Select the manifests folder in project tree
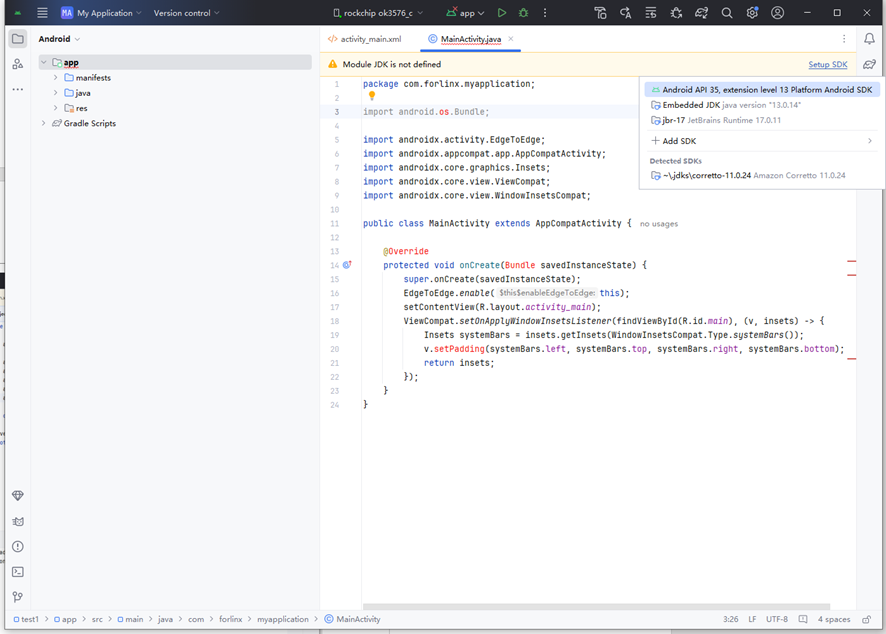The height and width of the screenshot is (634, 886). (87, 77)
